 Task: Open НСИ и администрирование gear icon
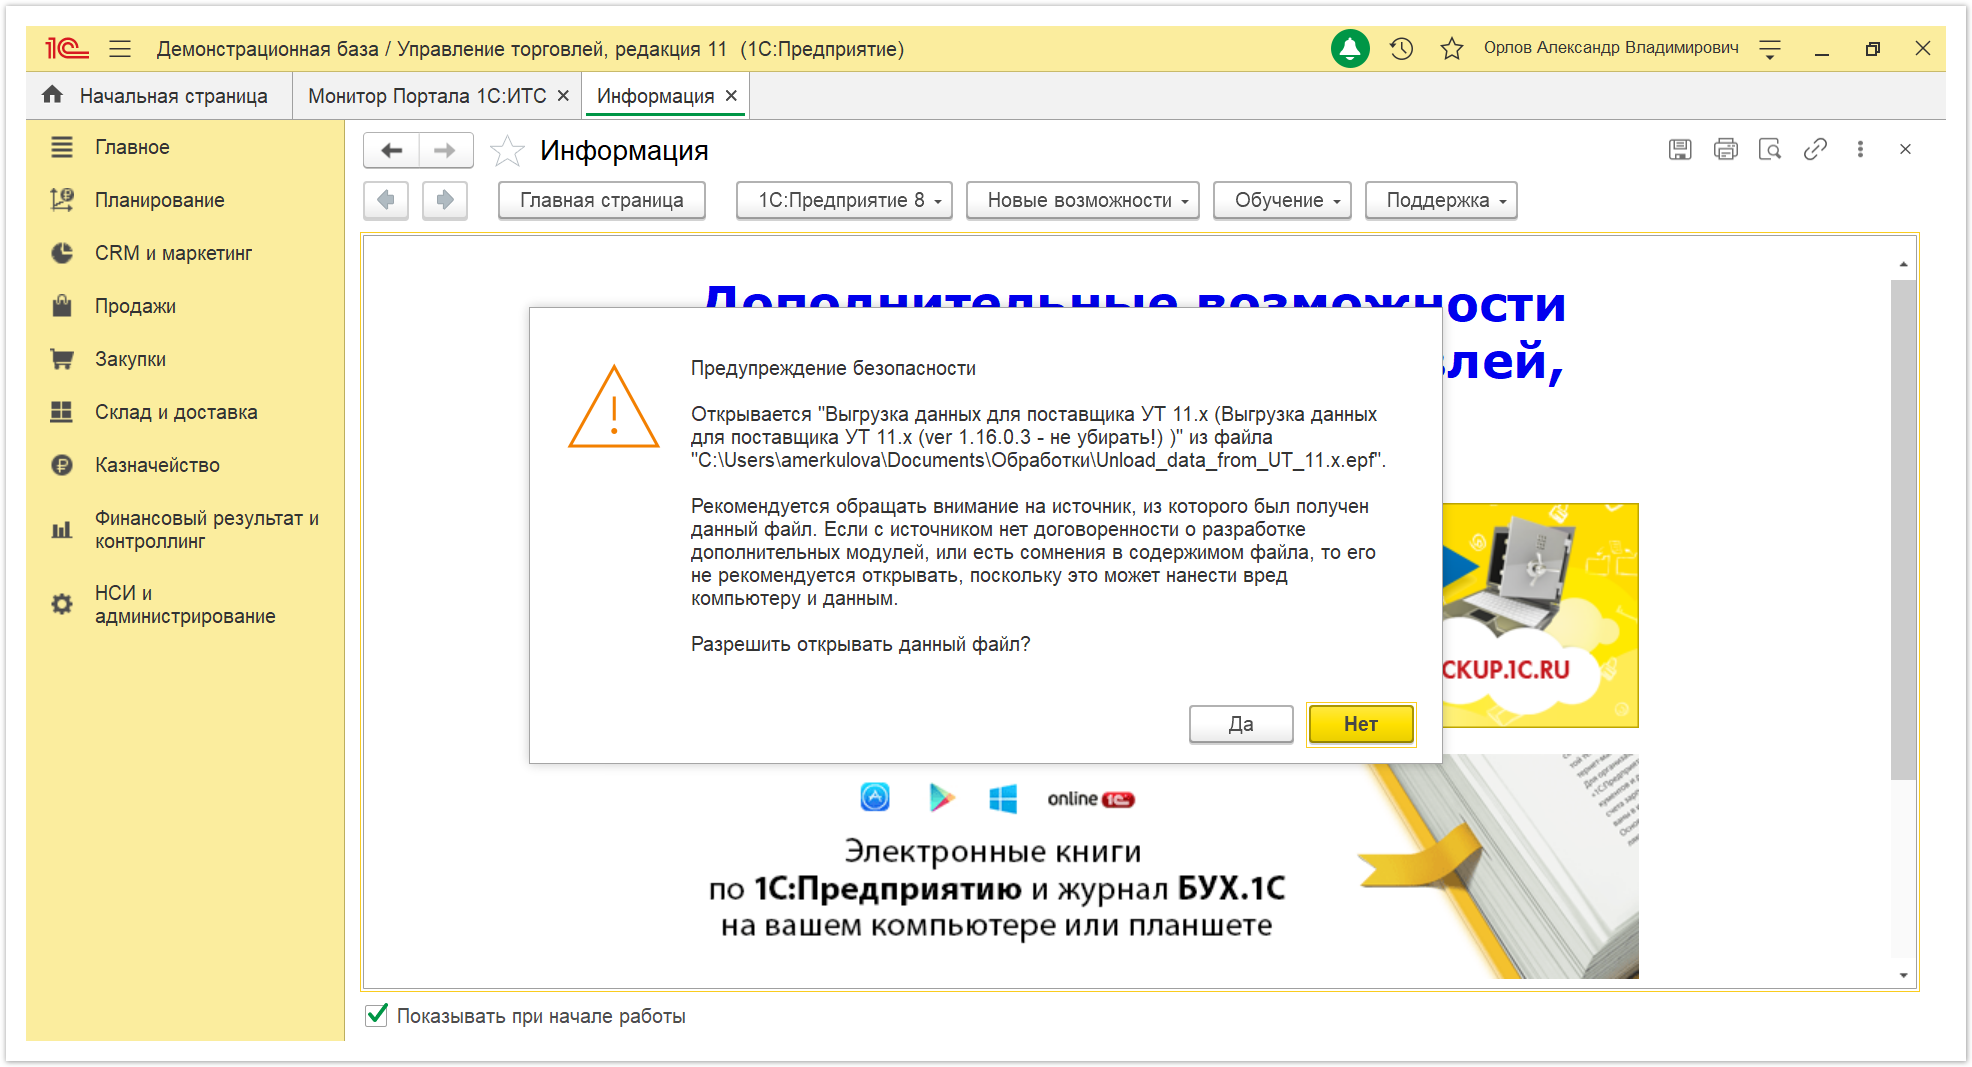click(62, 604)
